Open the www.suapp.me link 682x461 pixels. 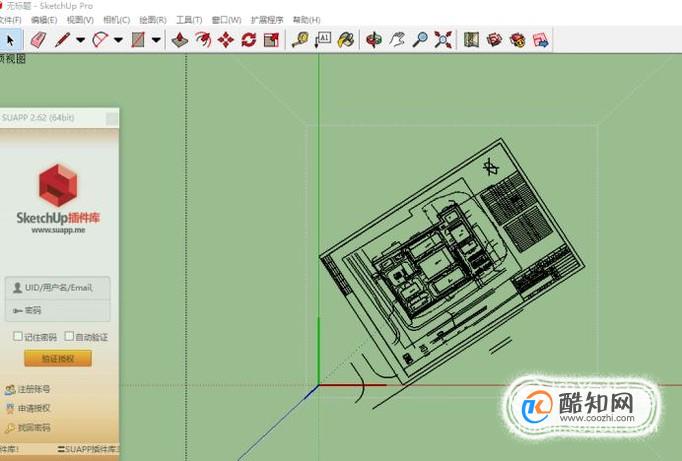coord(58,230)
